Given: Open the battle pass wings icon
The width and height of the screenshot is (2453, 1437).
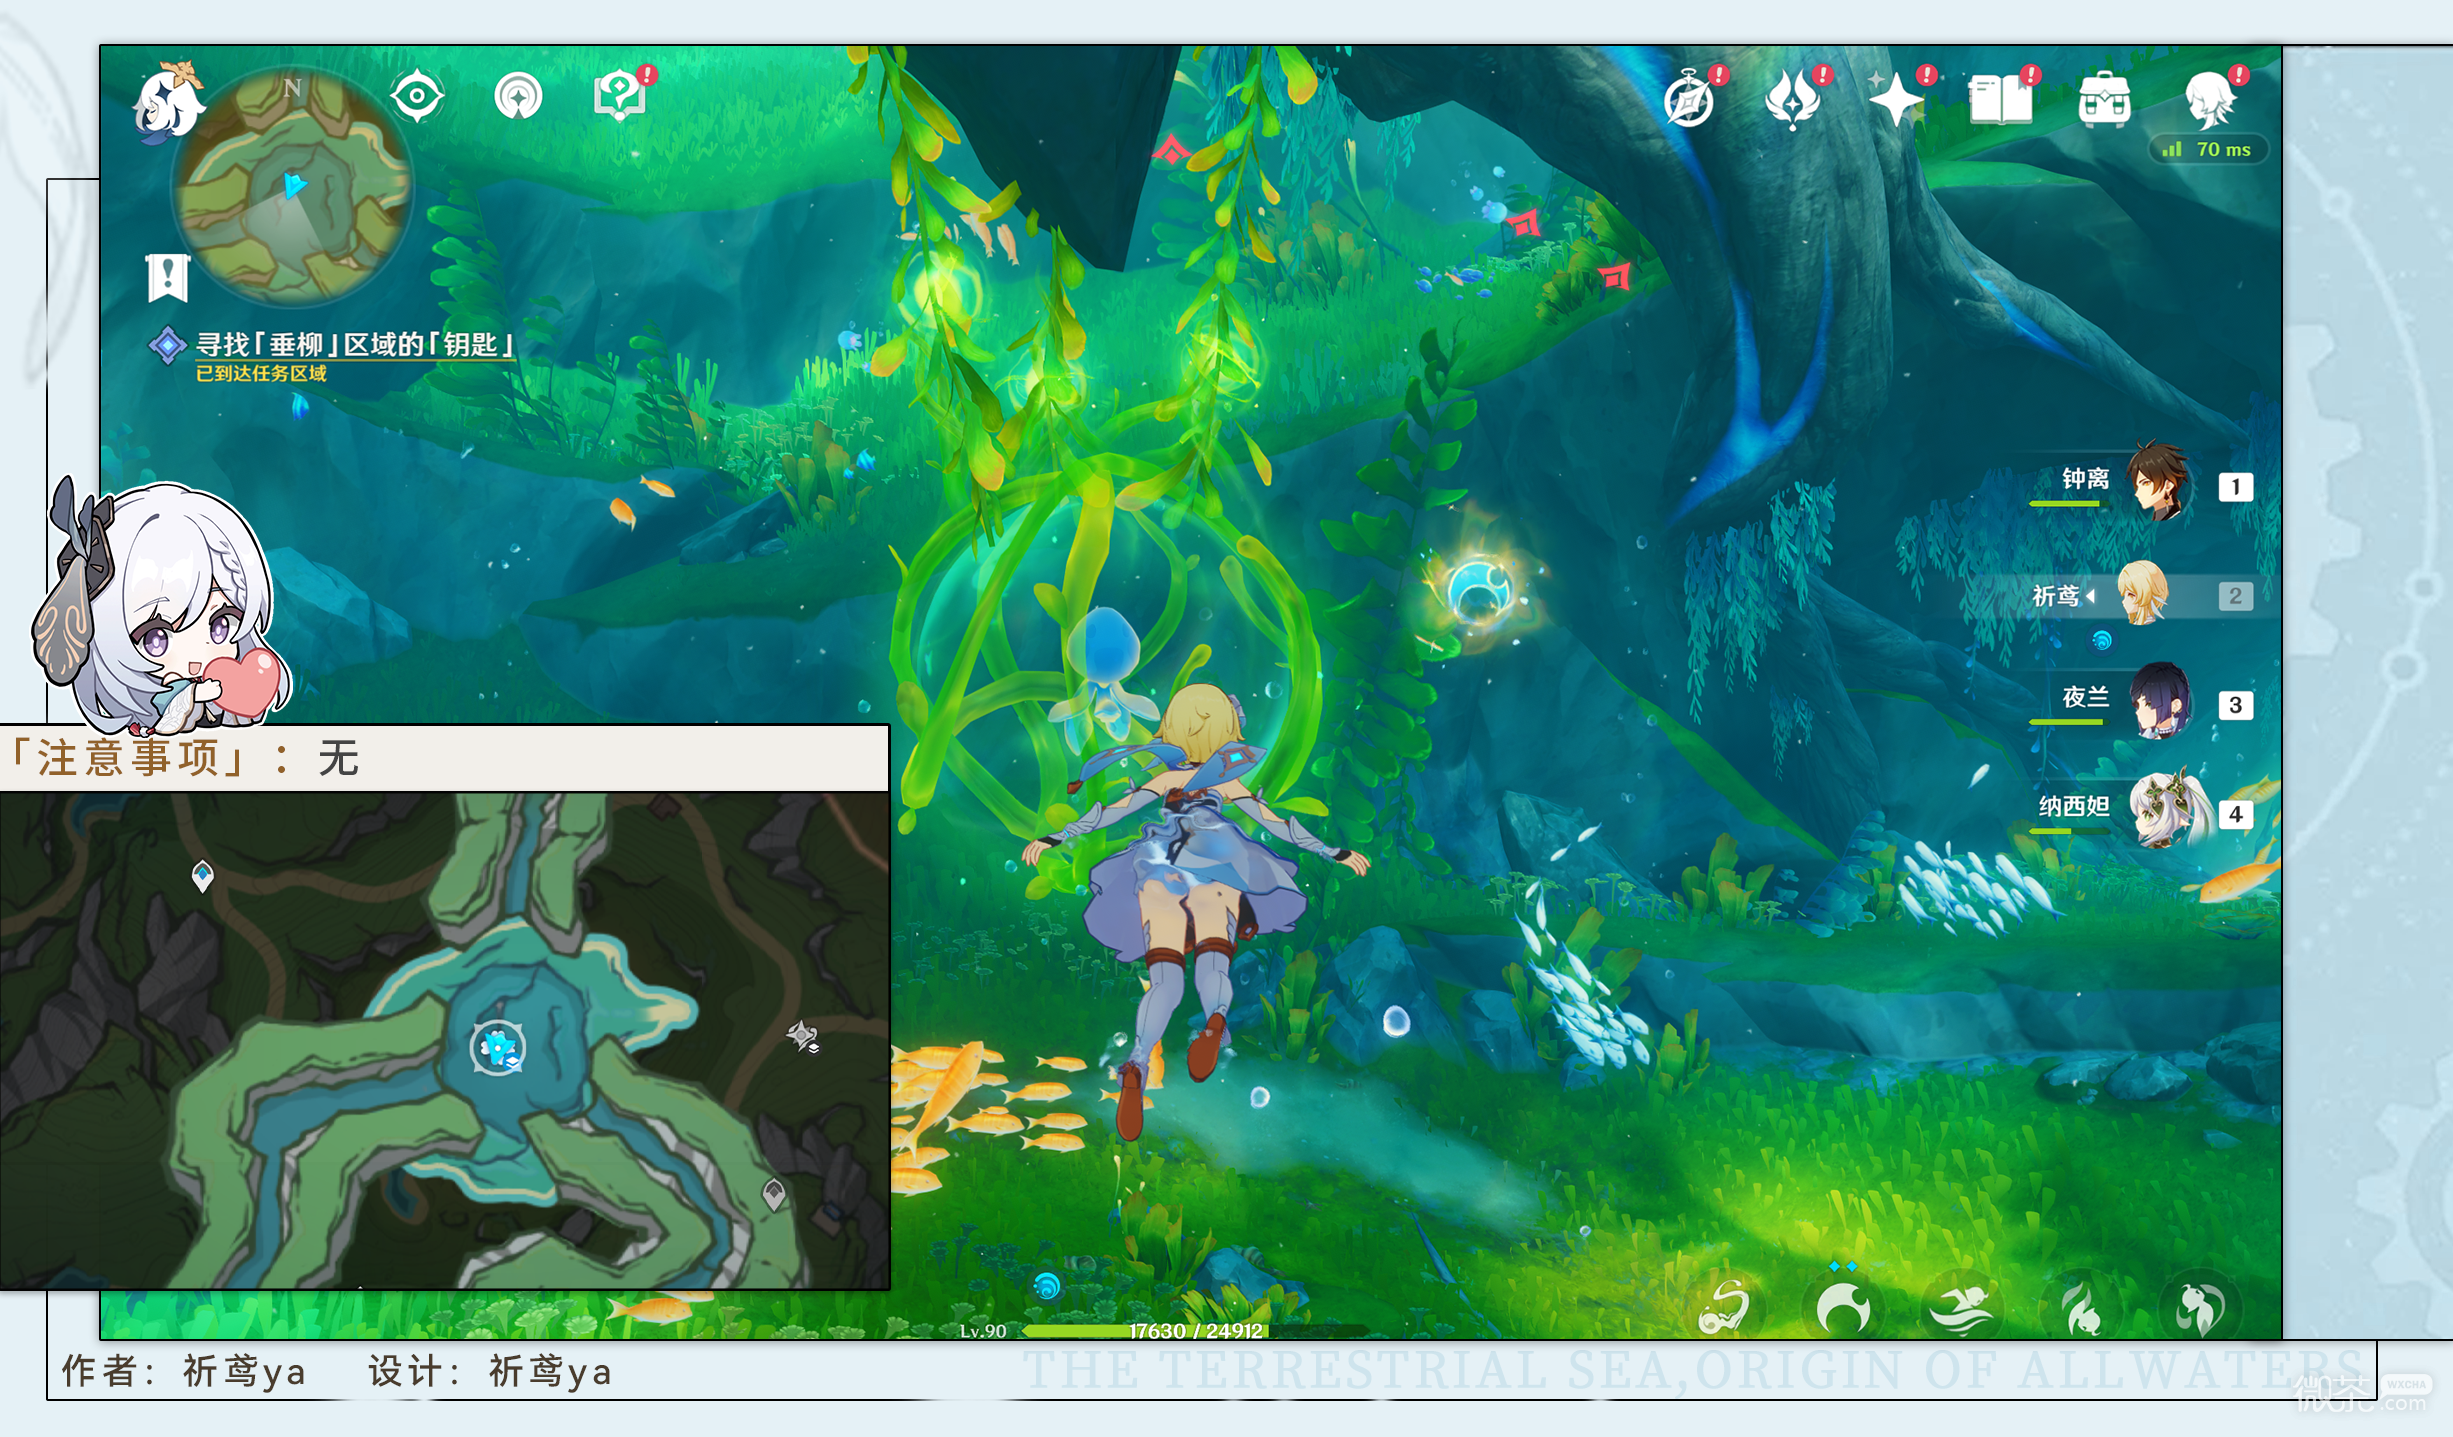Looking at the screenshot, I should [1795, 99].
